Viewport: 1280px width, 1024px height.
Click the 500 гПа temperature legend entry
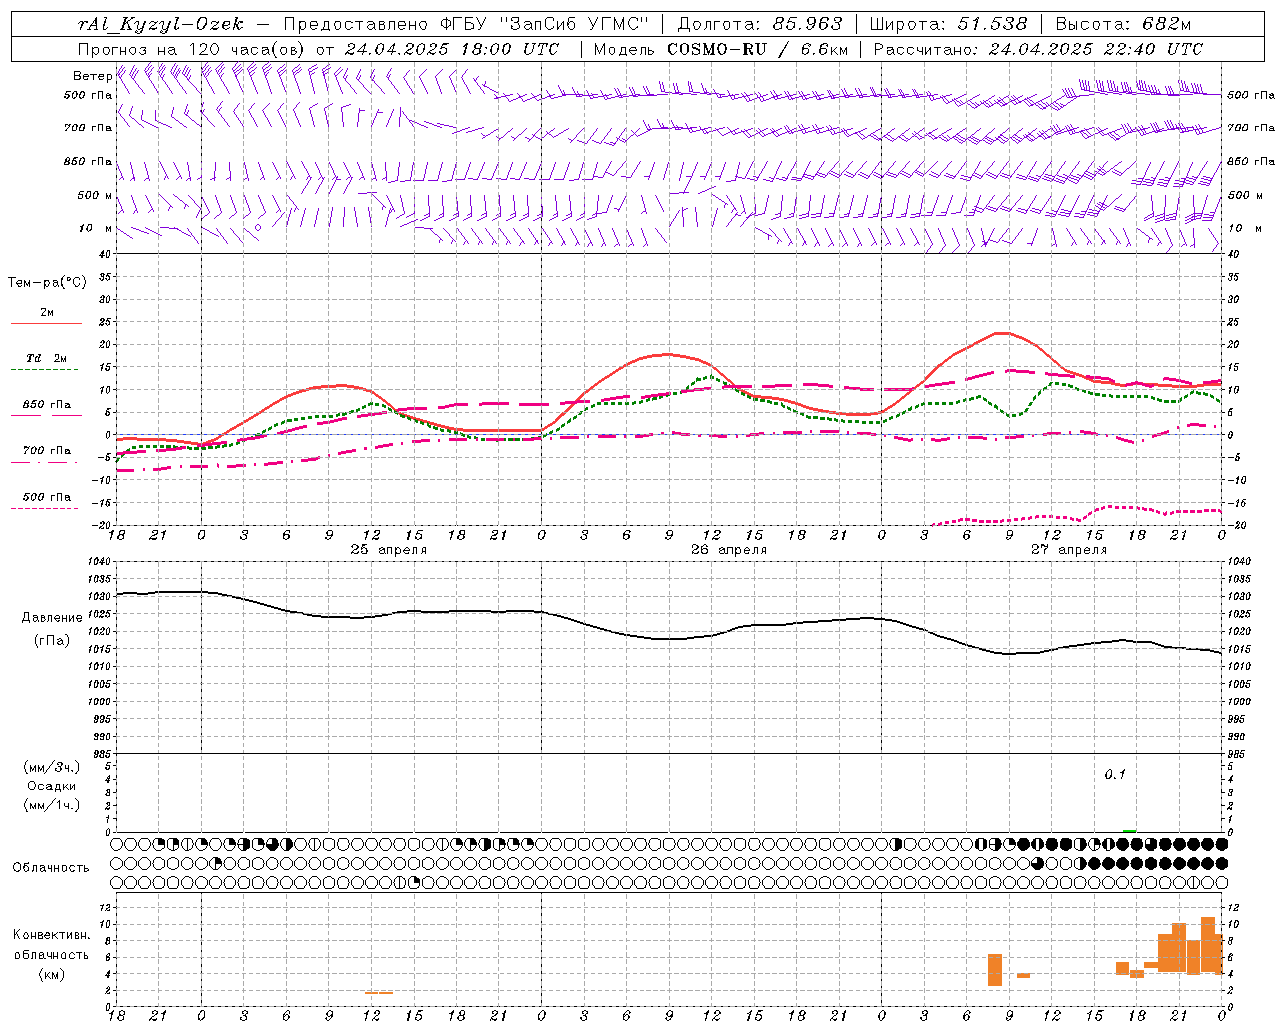pos(47,497)
